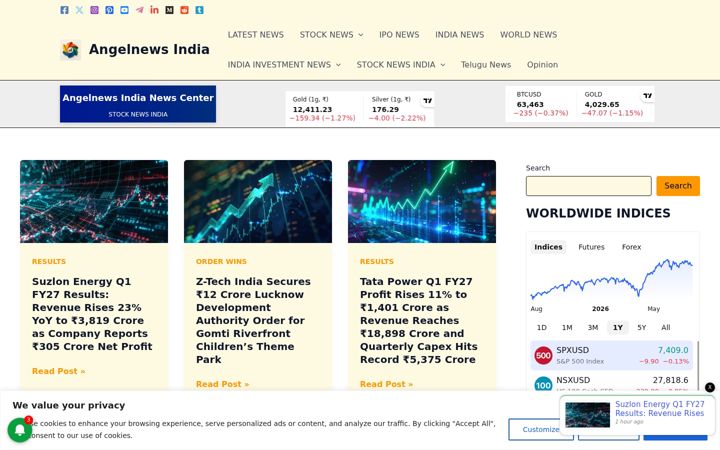Click the Silver (1g, ₹) price ticker

(398, 109)
